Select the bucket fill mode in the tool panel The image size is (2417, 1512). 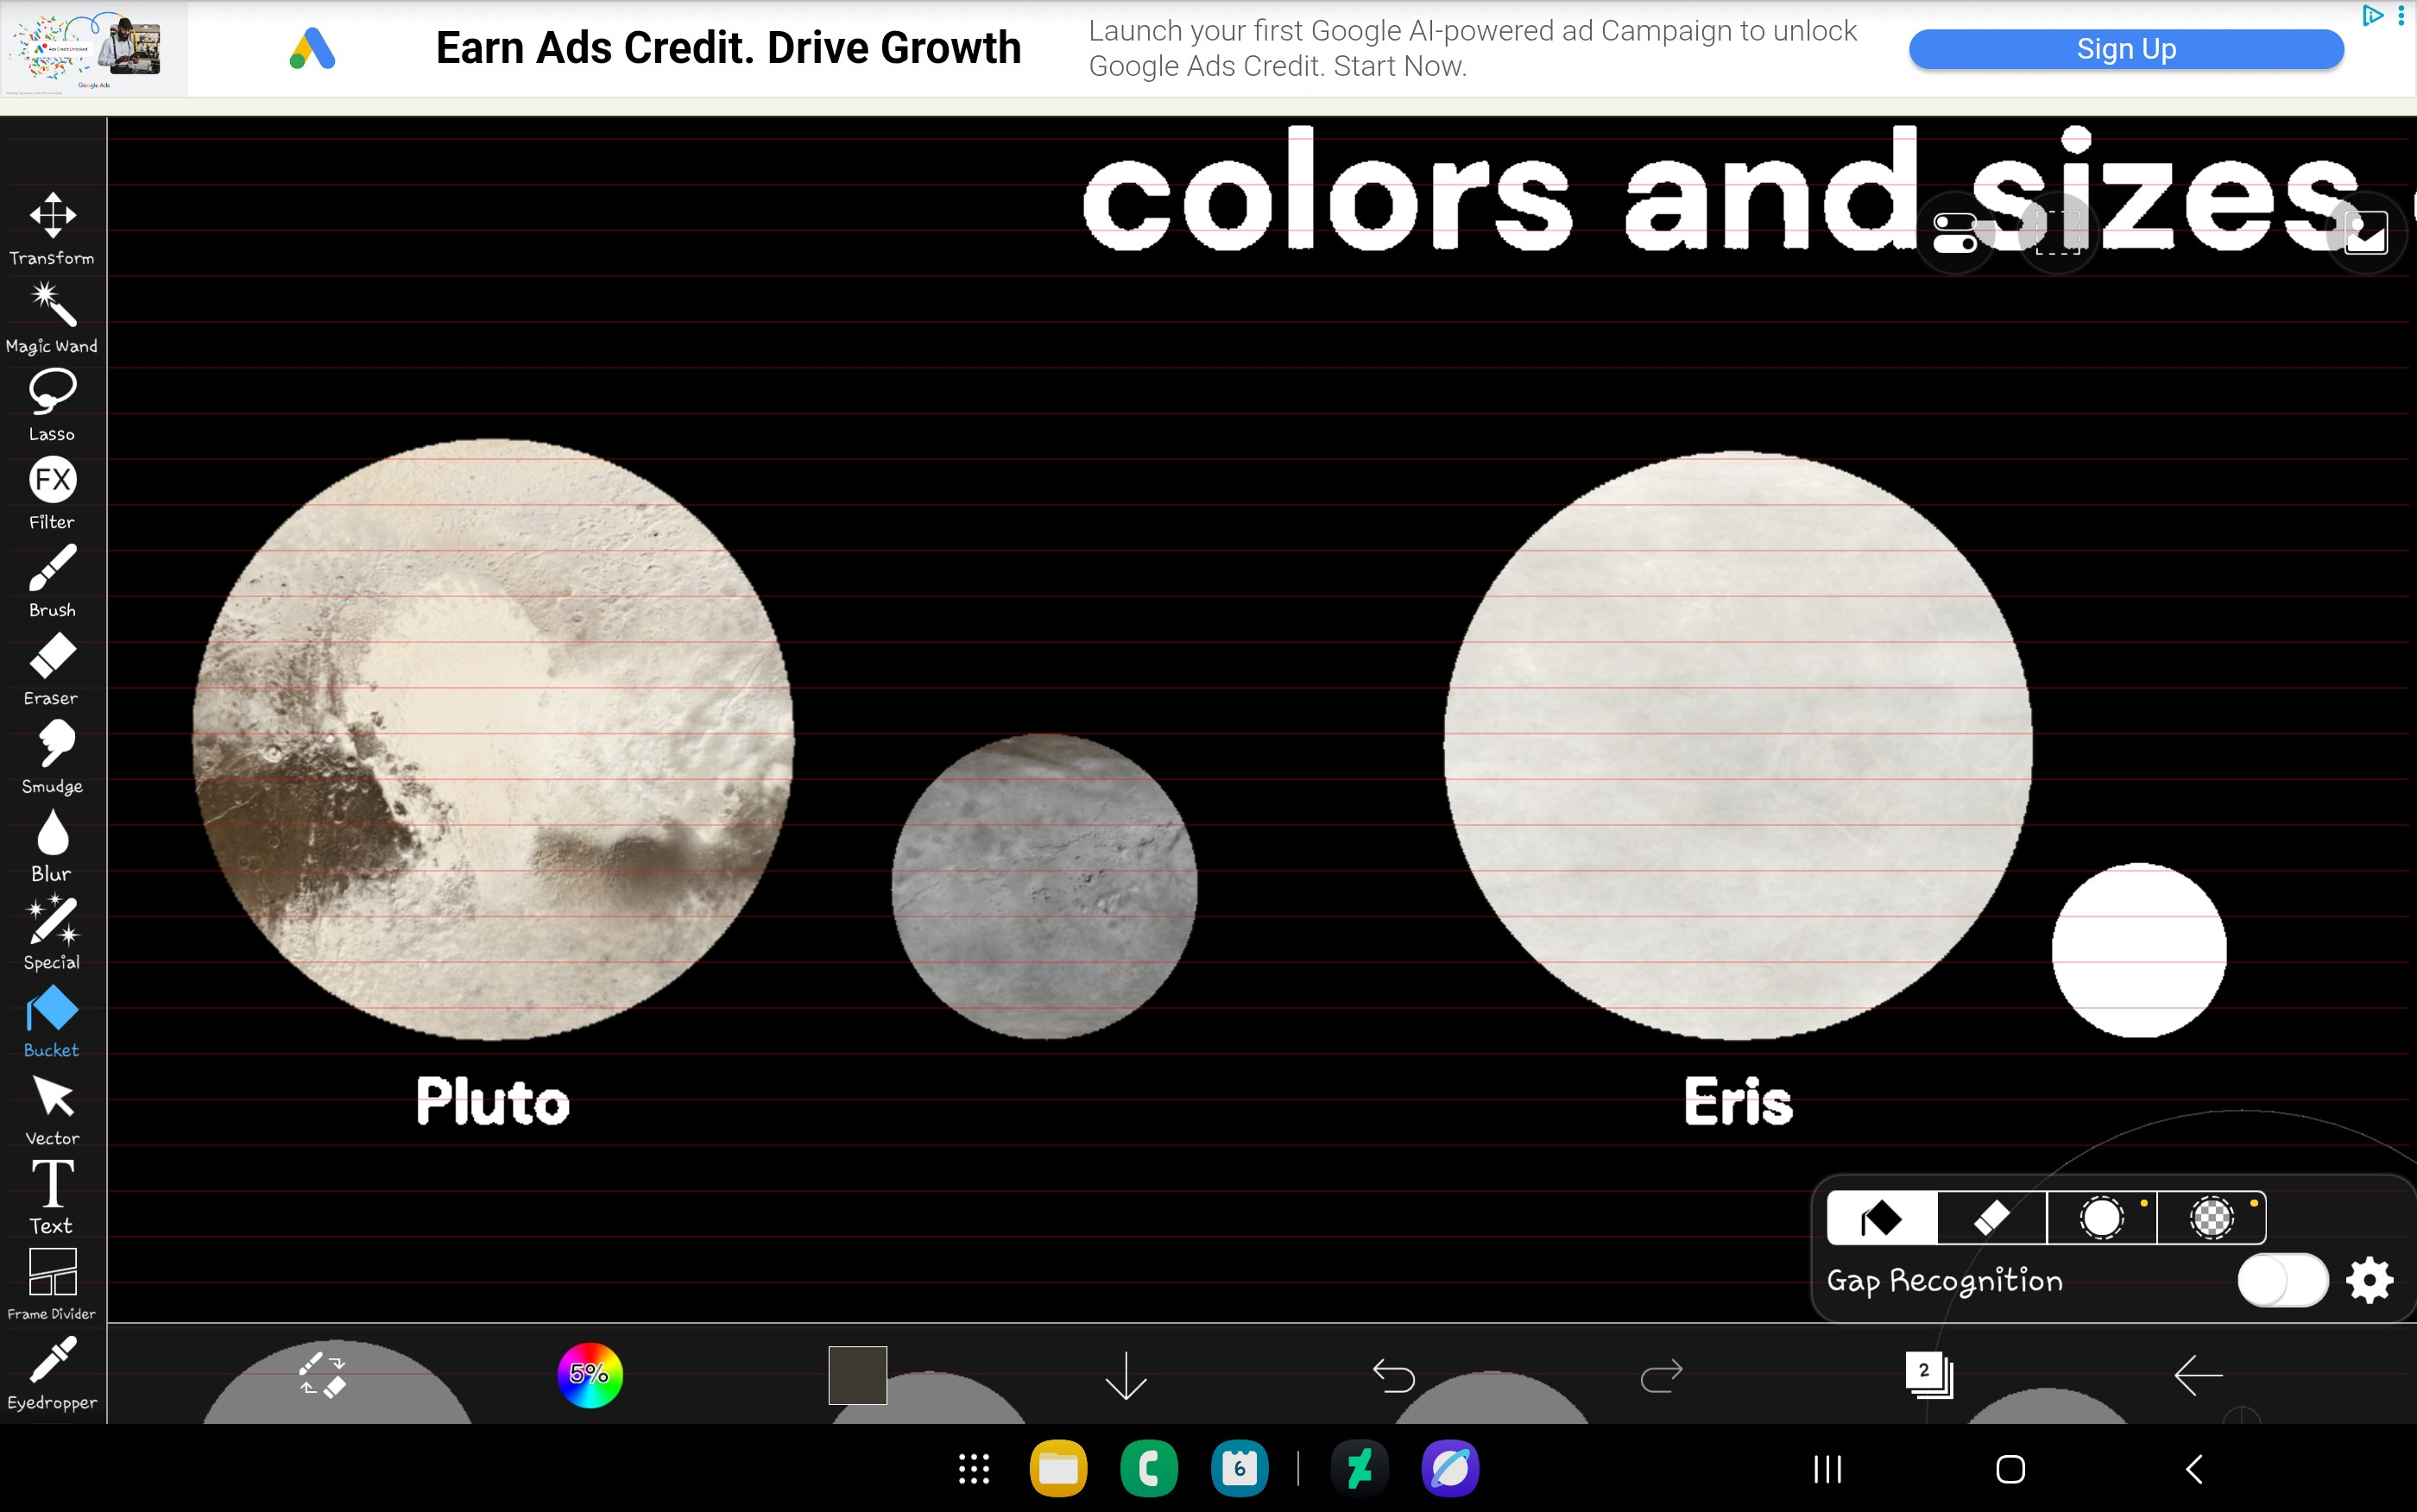click(1882, 1218)
